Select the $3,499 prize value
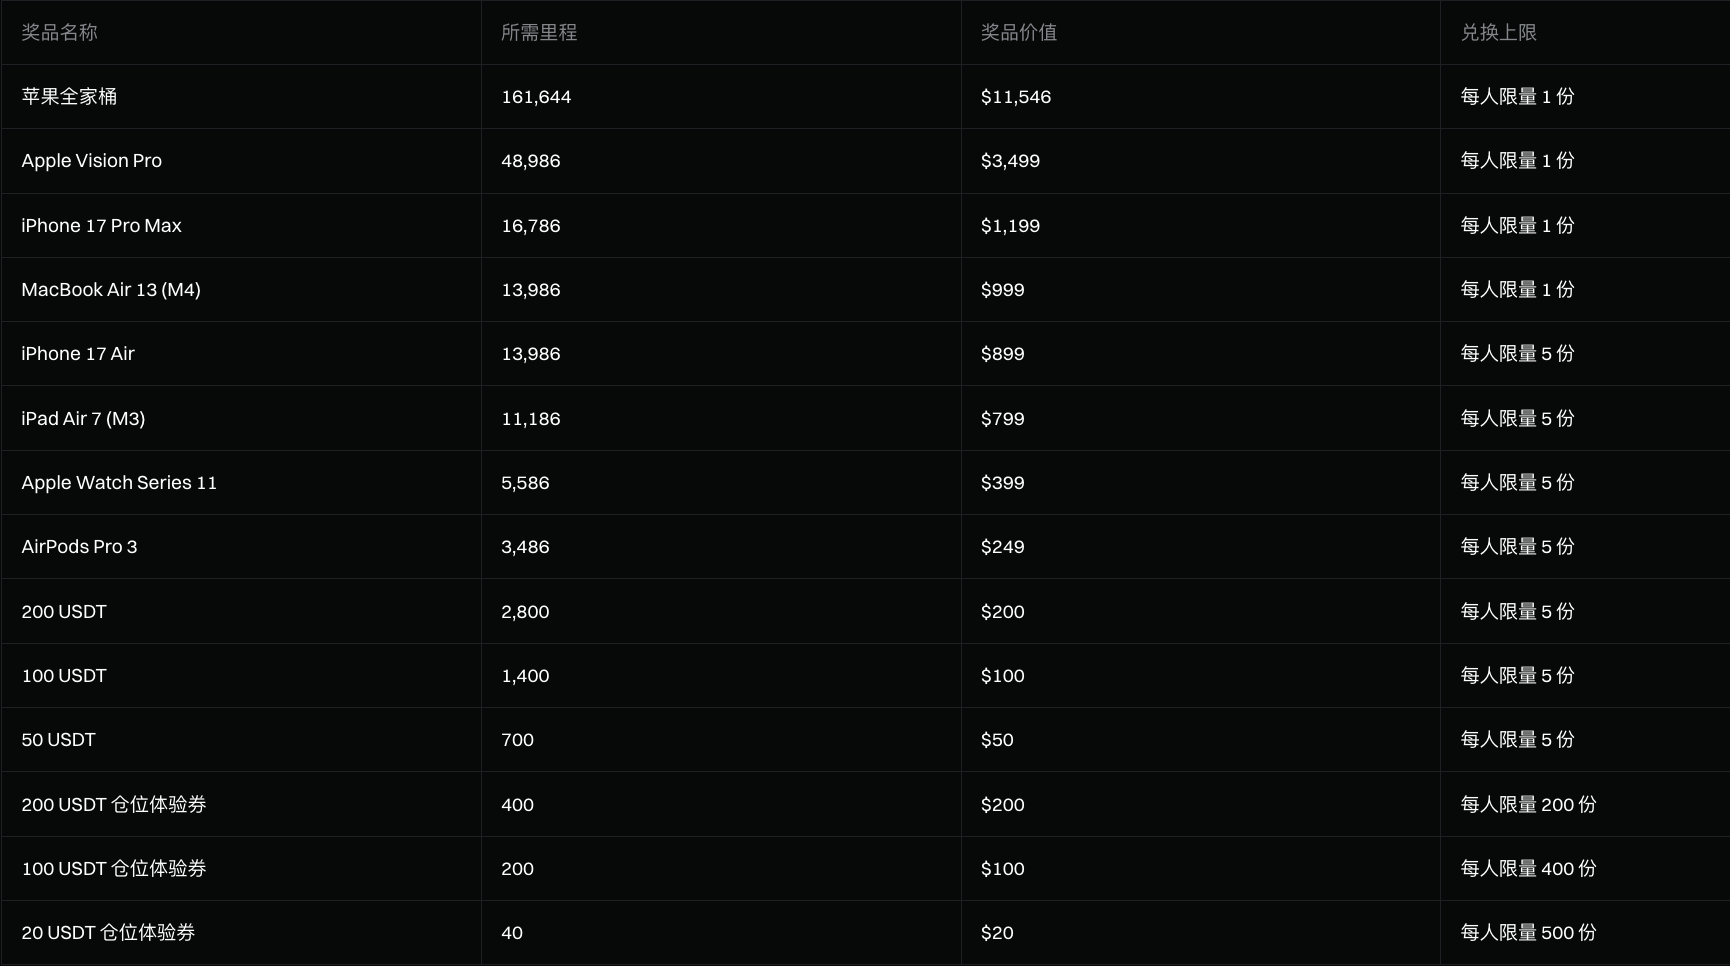 pos(1010,161)
